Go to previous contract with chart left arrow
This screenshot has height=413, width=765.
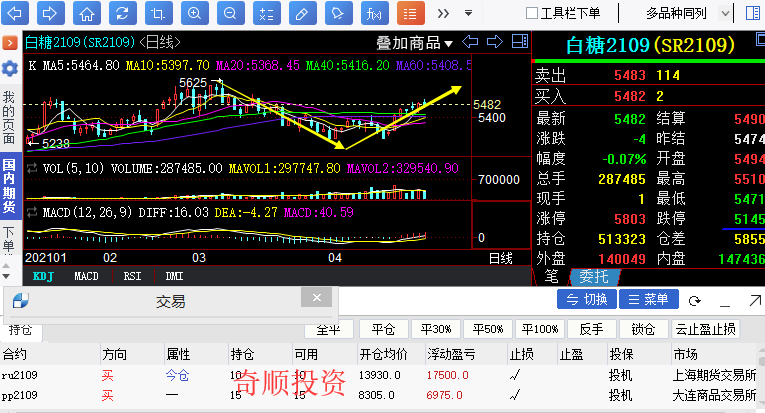(x=470, y=42)
